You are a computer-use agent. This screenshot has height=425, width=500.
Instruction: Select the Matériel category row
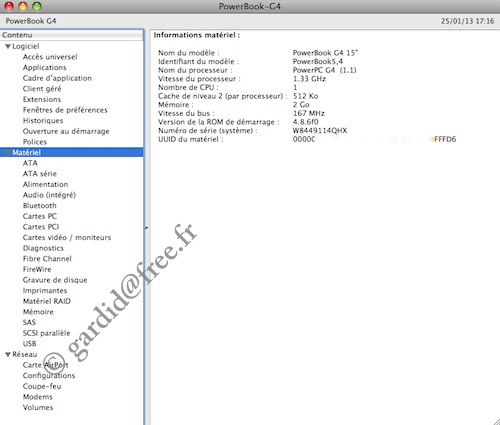pyautogui.click(x=72, y=152)
